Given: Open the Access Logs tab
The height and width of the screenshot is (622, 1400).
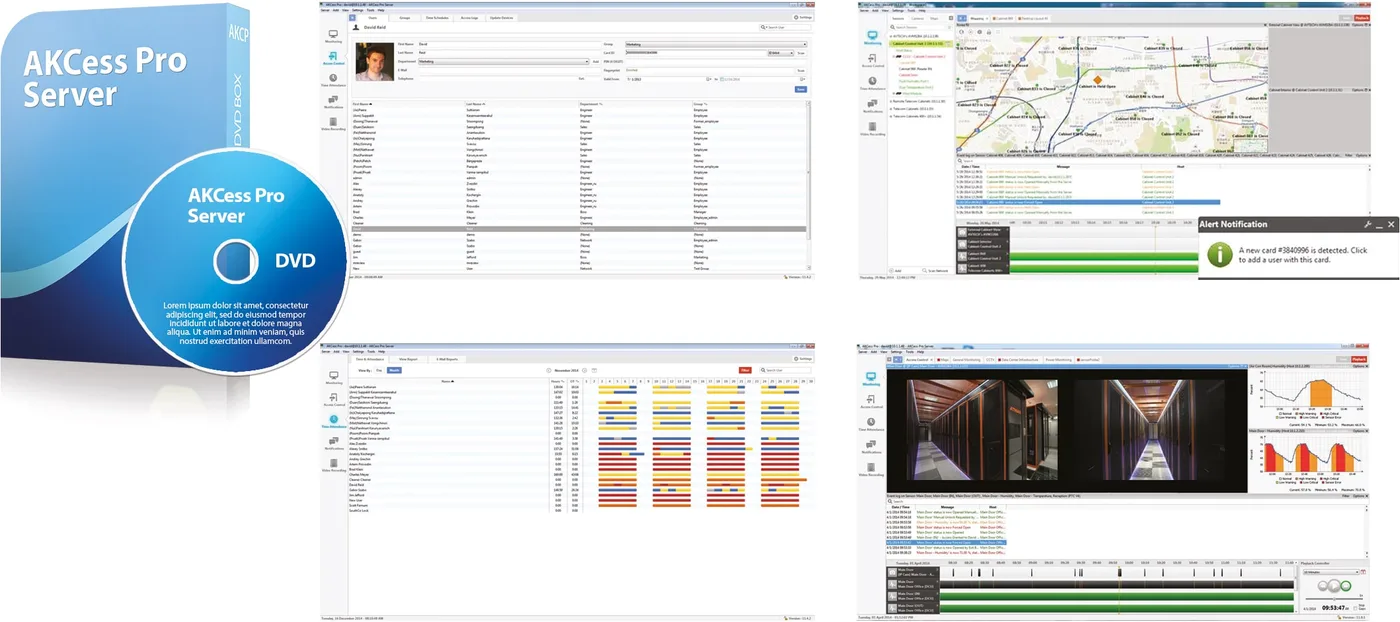Looking at the screenshot, I should 469,18.
